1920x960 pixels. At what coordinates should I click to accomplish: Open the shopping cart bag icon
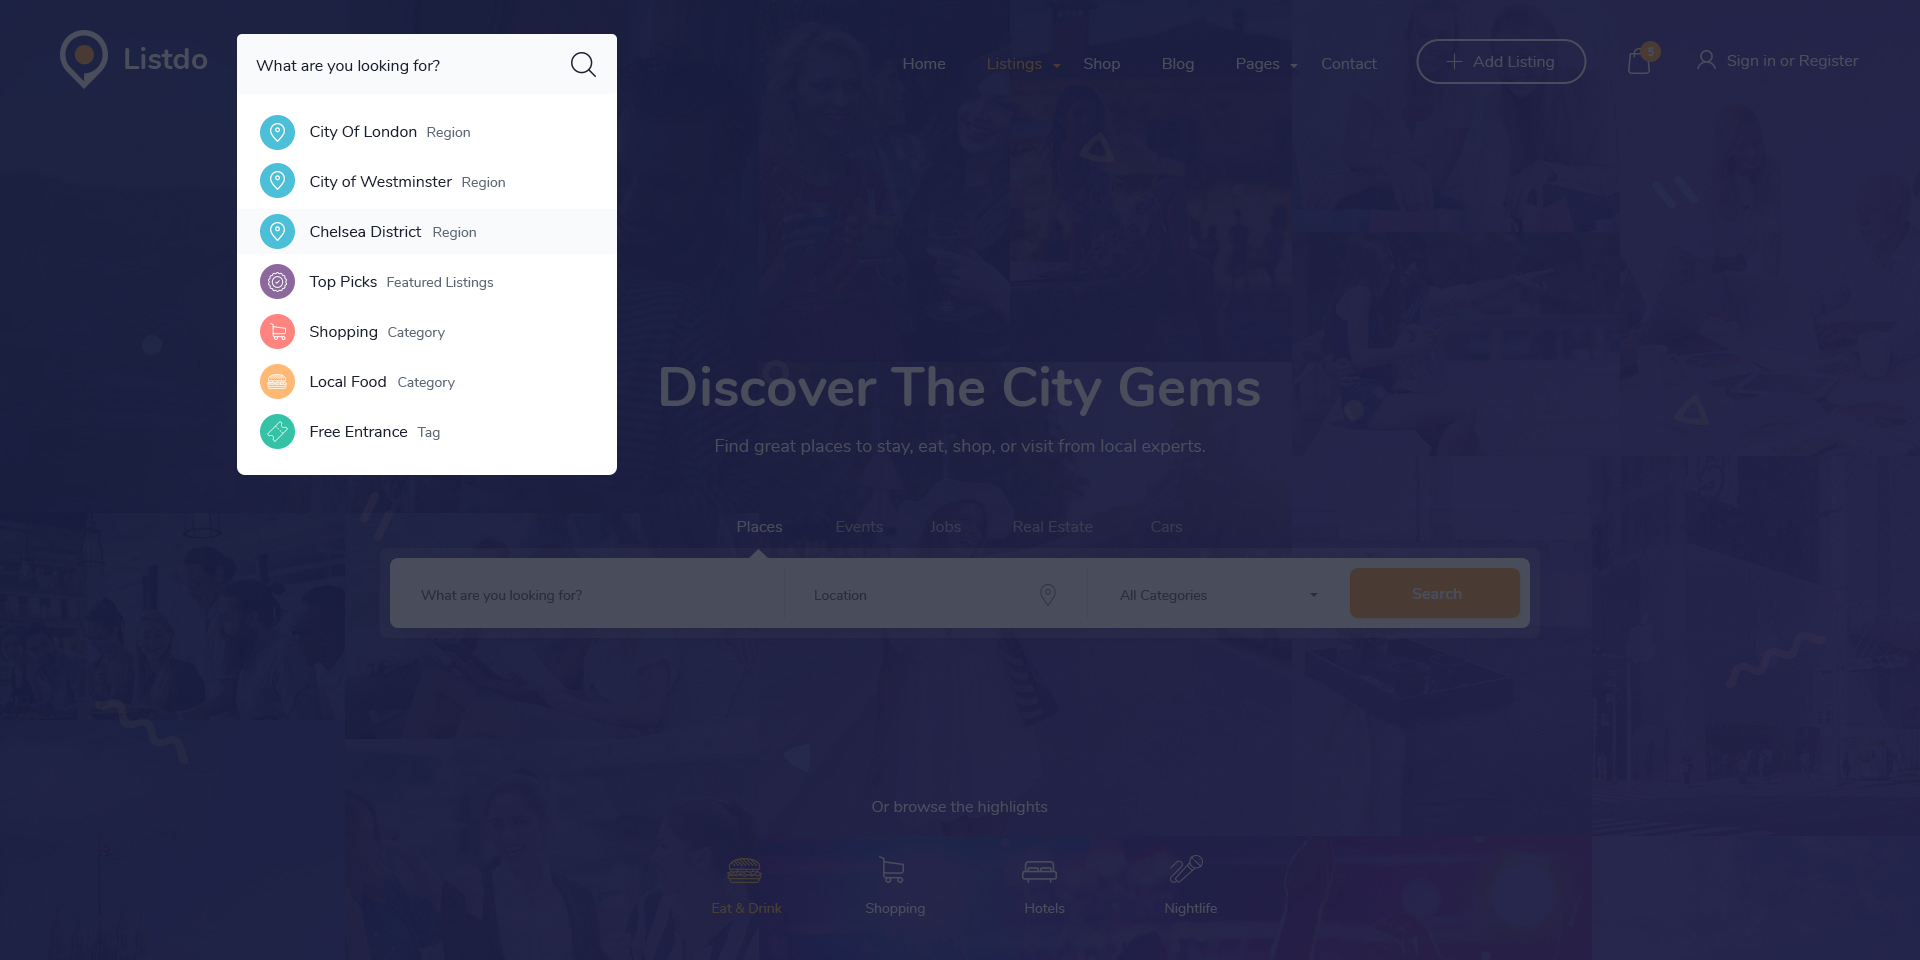click(x=1639, y=62)
